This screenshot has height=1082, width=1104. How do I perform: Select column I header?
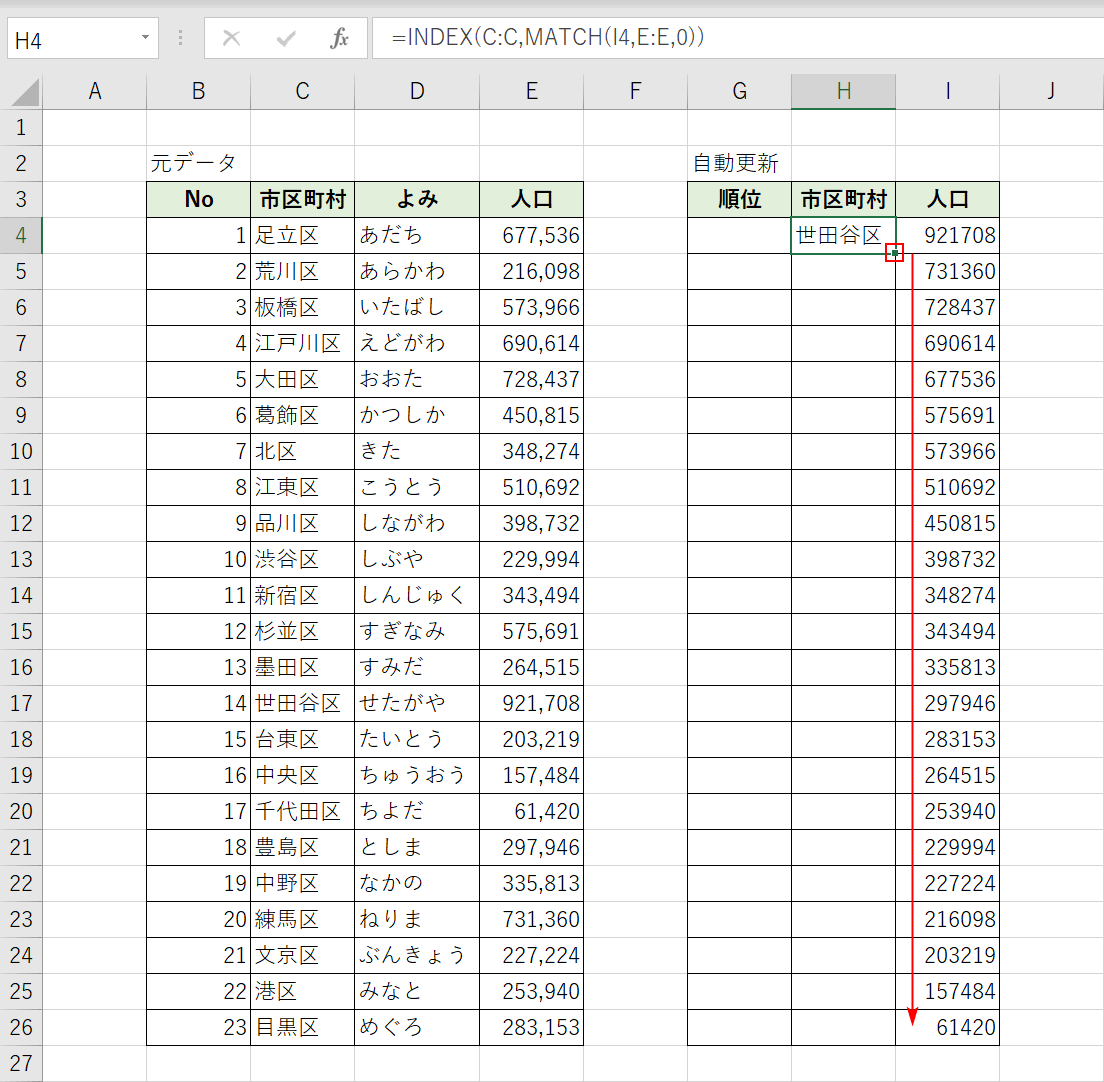coord(948,92)
